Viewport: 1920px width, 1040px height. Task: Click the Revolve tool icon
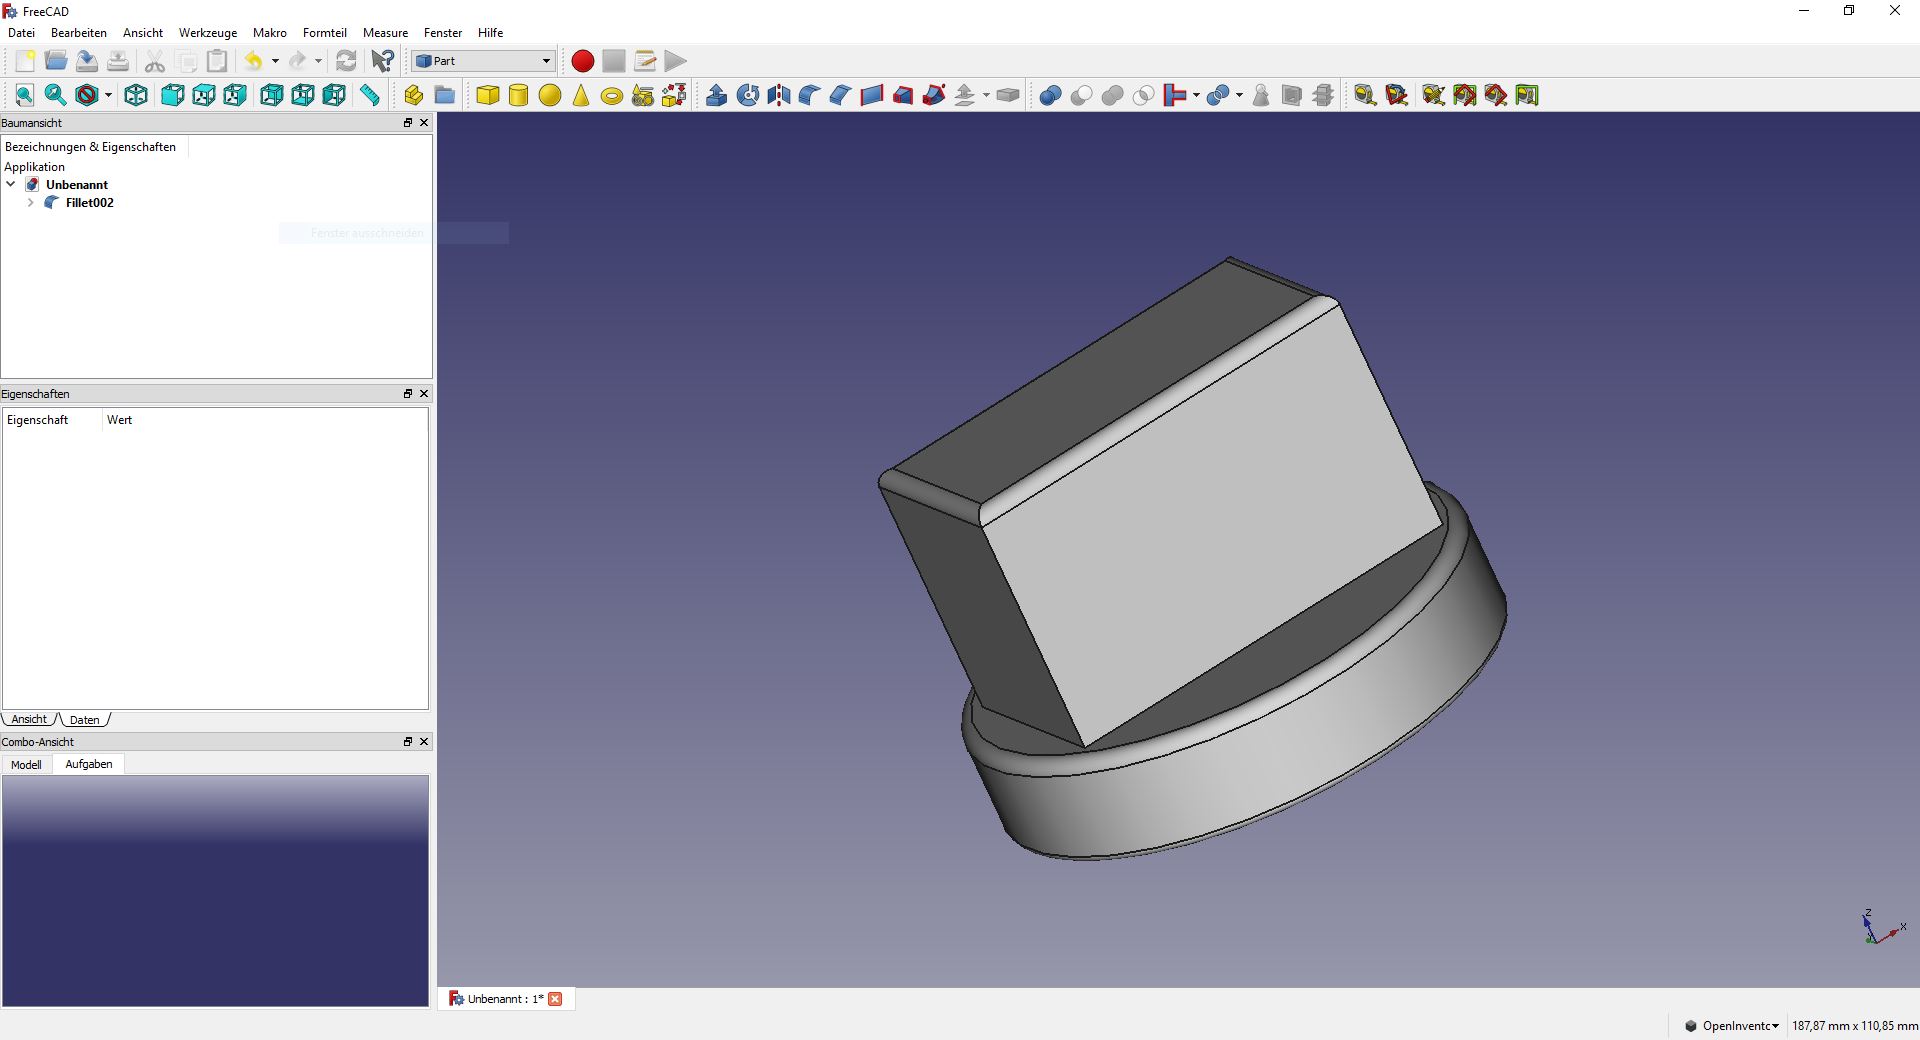747,95
